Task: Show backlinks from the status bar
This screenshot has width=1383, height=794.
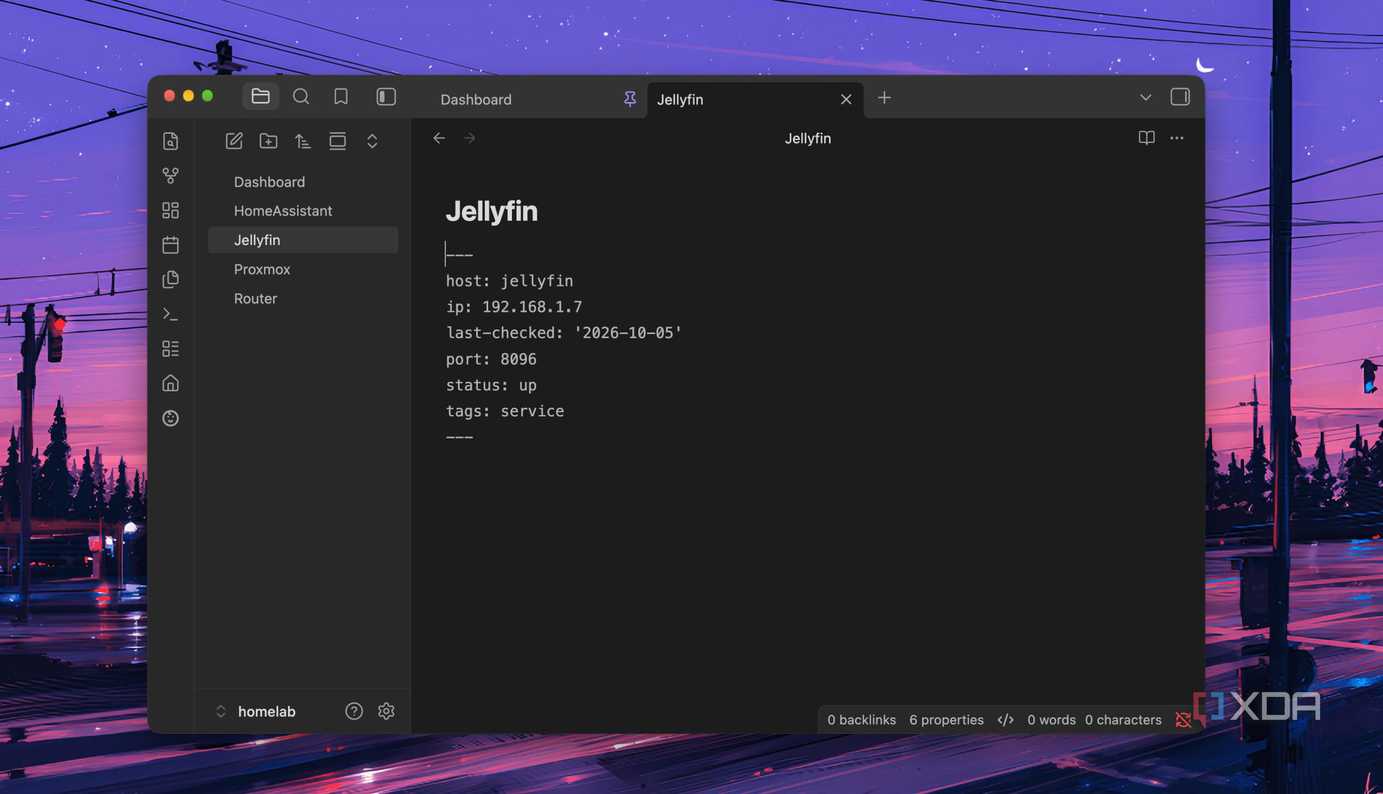Action: (x=862, y=720)
